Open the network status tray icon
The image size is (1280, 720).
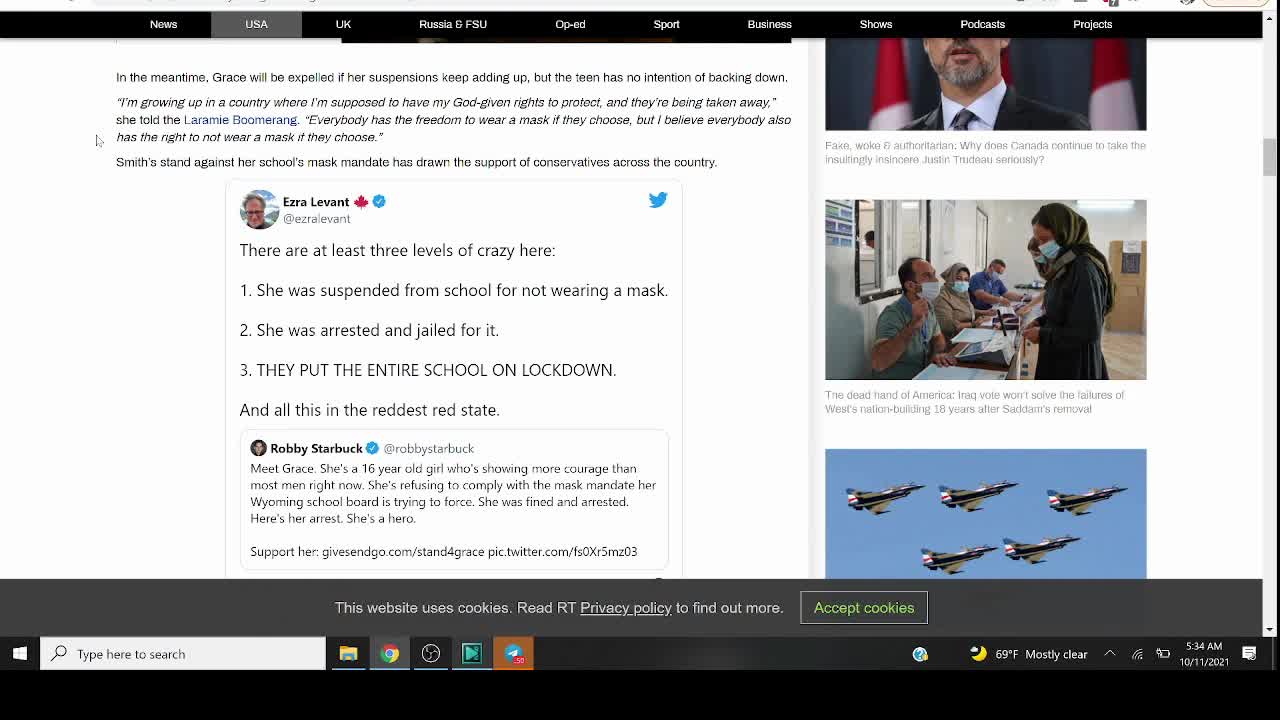click(1137, 654)
